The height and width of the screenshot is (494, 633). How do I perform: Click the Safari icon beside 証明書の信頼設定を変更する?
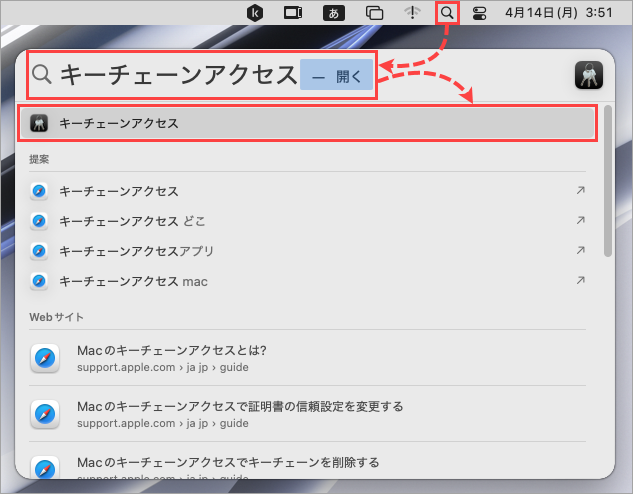tap(45, 414)
